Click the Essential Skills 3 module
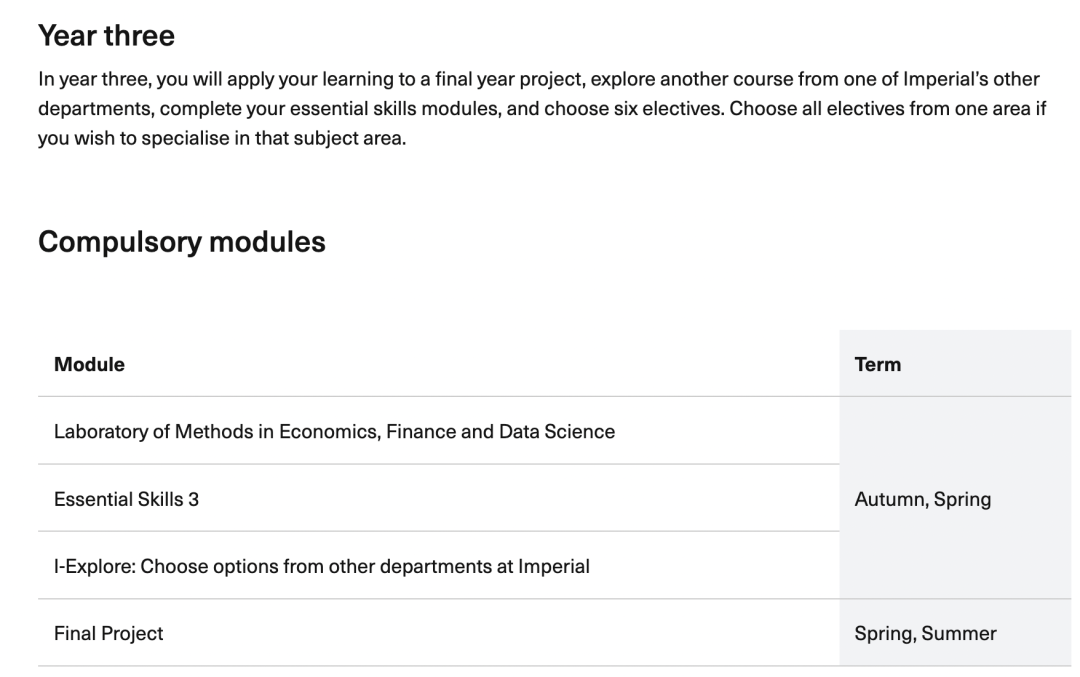The width and height of the screenshot is (1080, 677). tap(127, 499)
